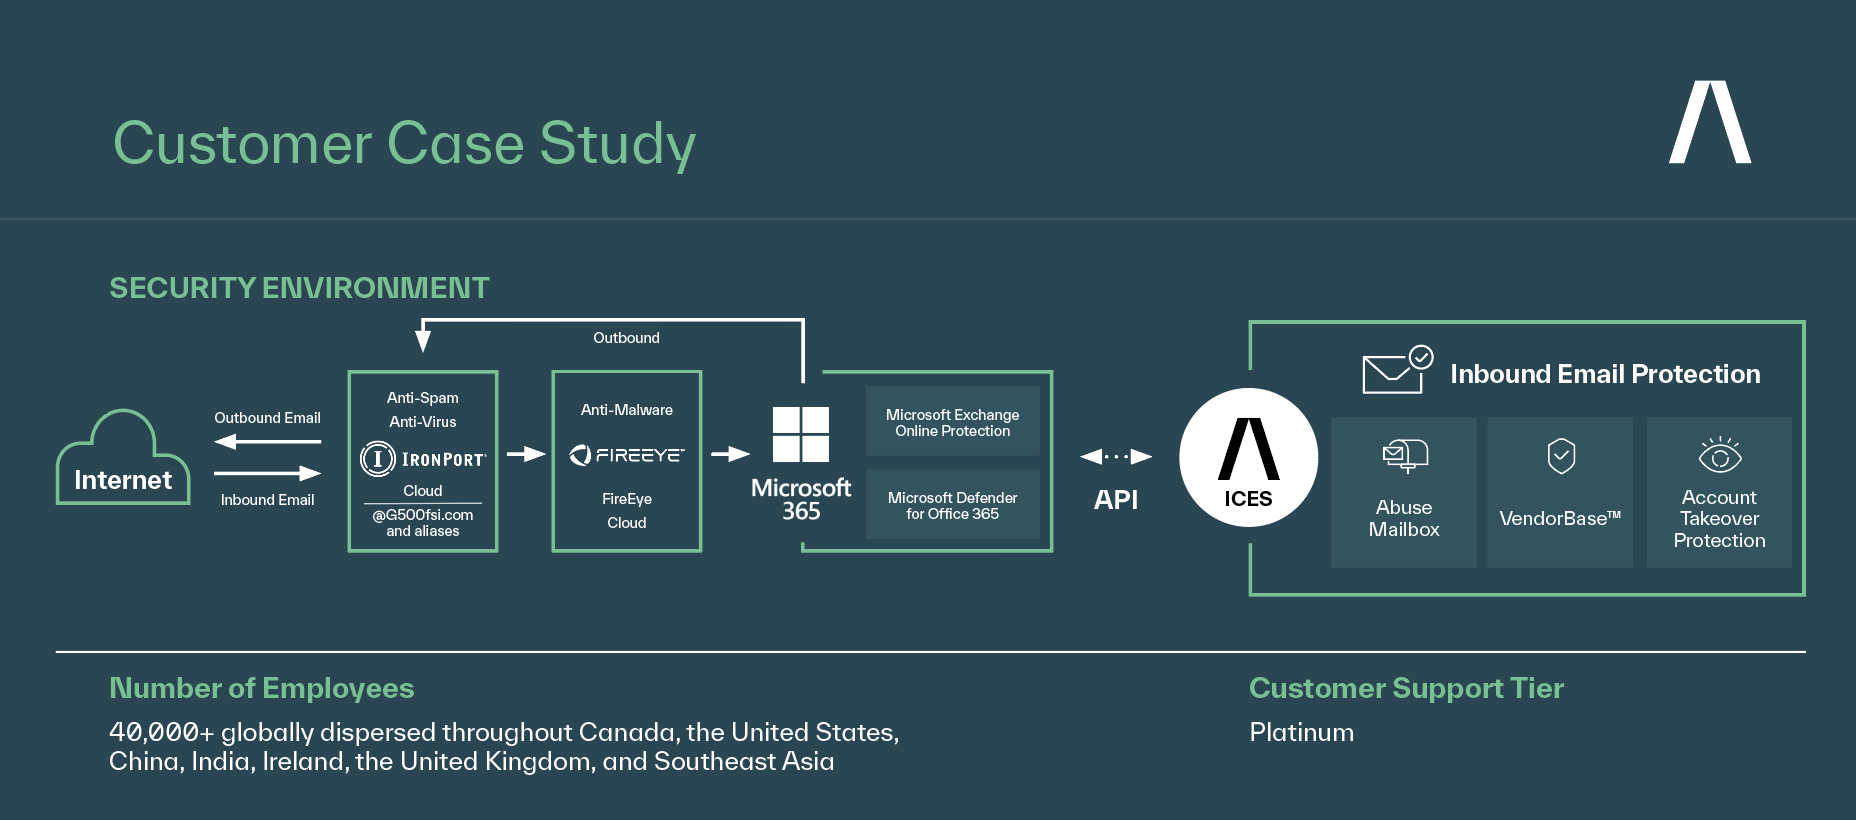This screenshot has height=820, width=1856.
Task: Click the Internet label in the cloud
Action: pos(123,480)
